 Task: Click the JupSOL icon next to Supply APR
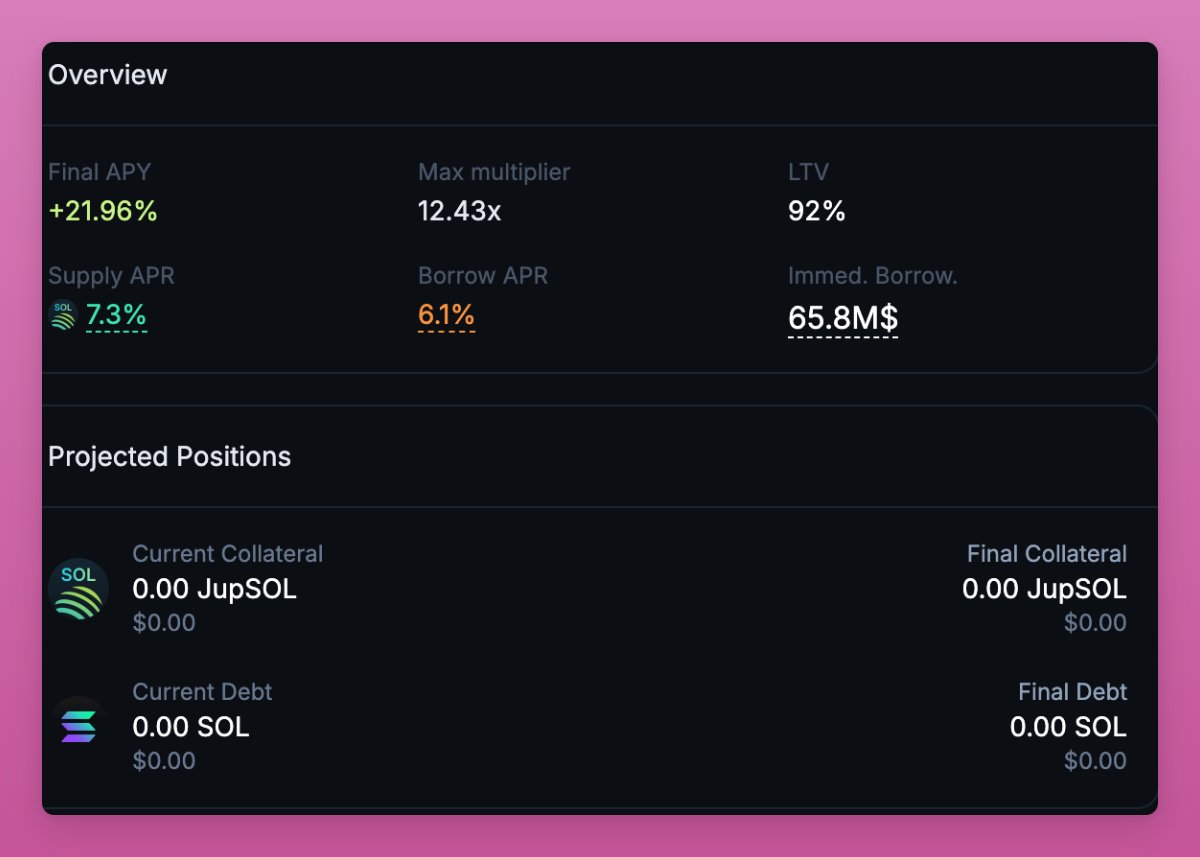62,316
